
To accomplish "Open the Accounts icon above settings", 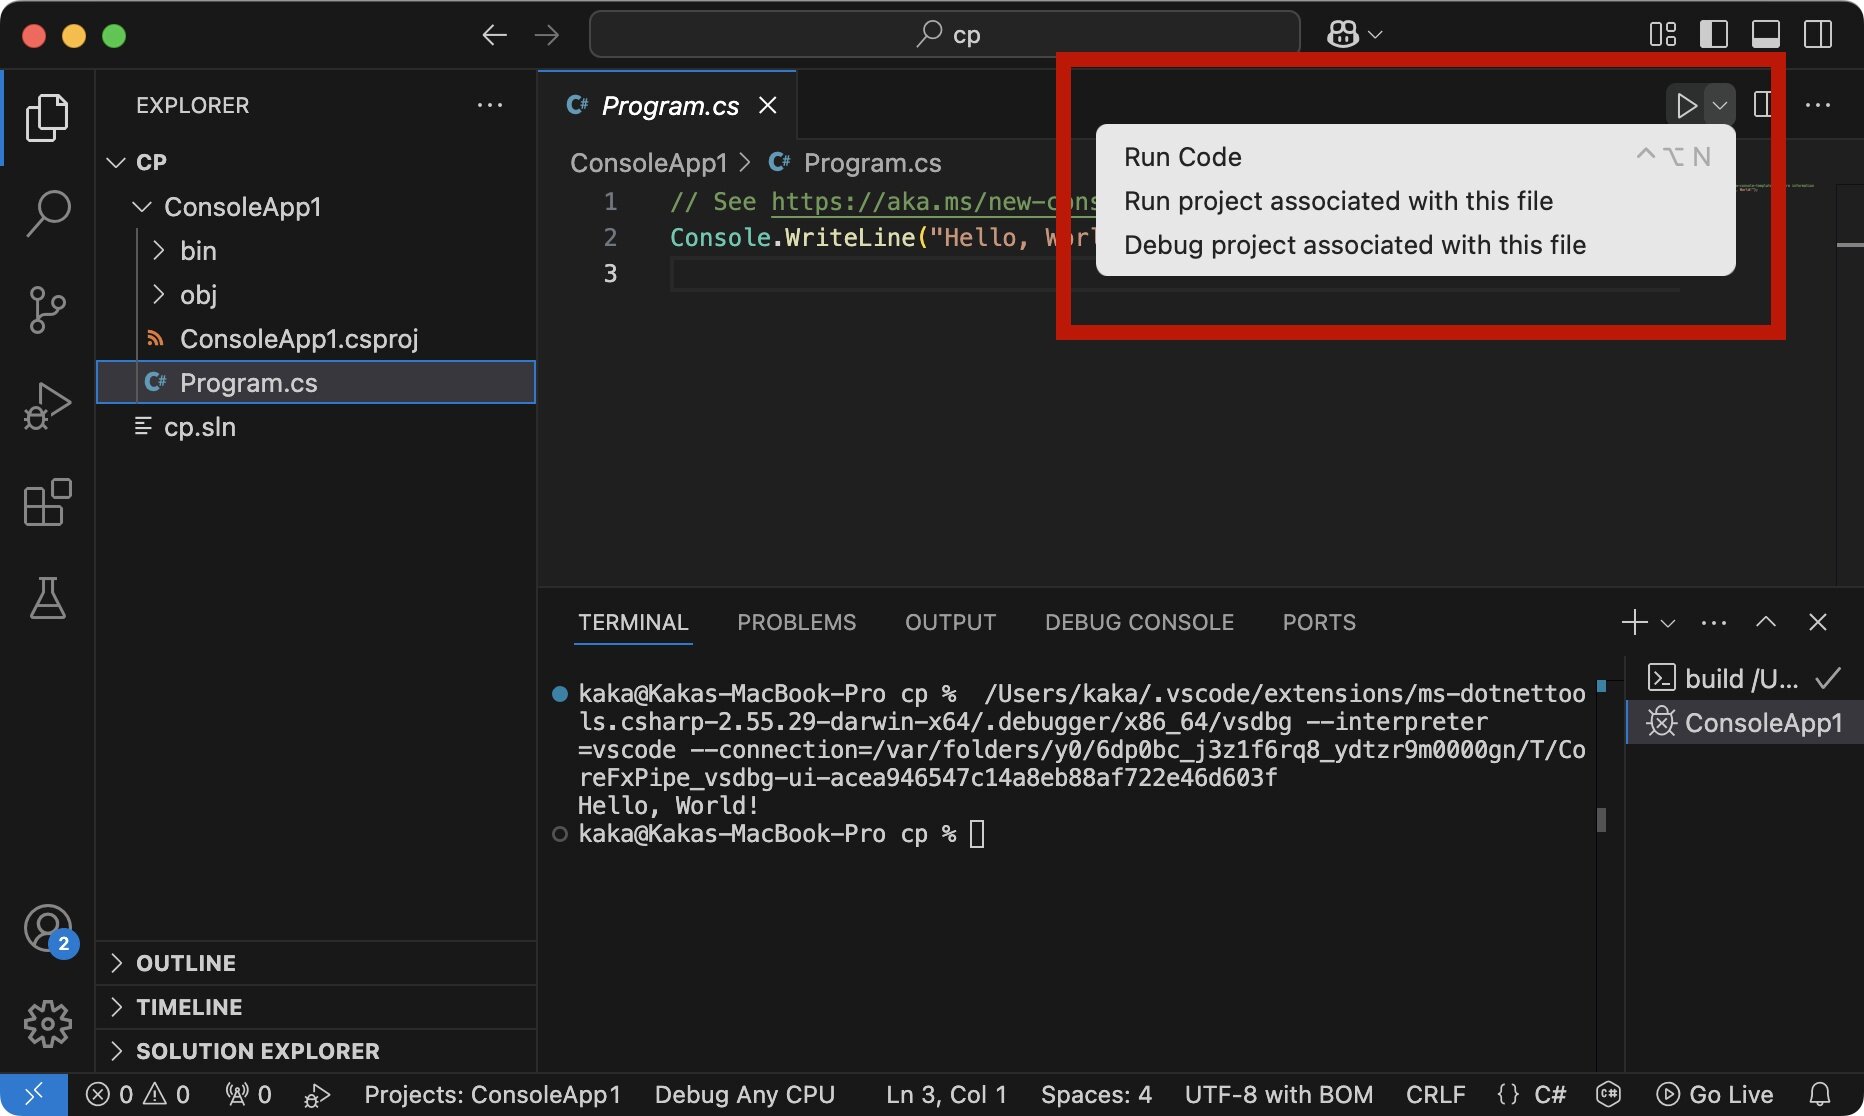I will (x=46, y=928).
